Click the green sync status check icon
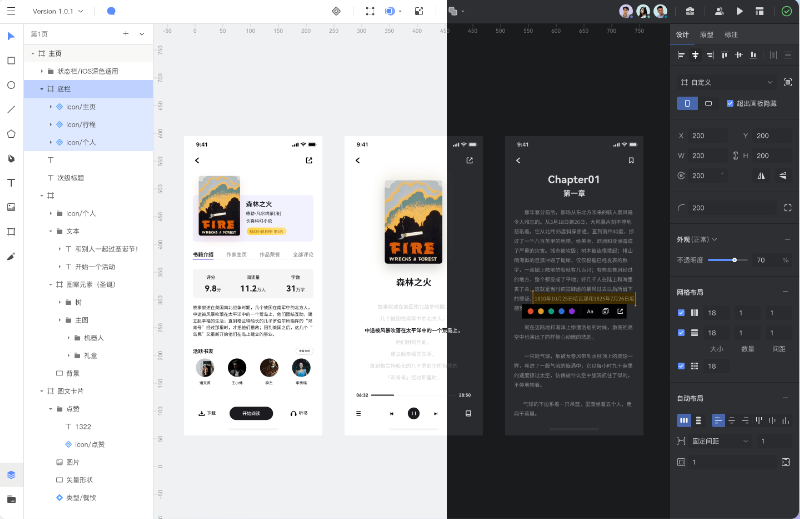Screen dimensions: 800x519 (787, 11)
